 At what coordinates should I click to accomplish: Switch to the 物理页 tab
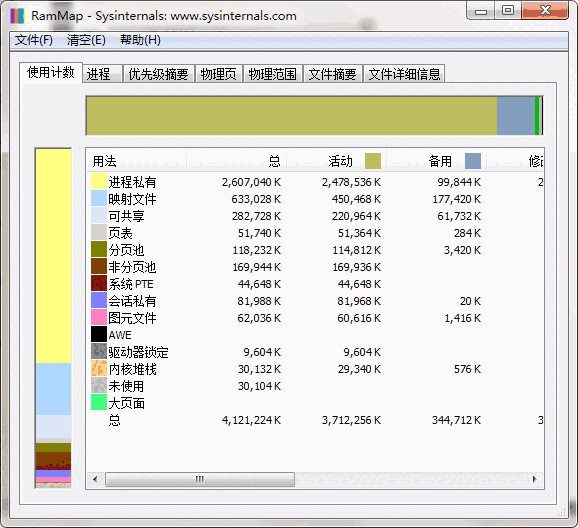click(x=219, y=74)
